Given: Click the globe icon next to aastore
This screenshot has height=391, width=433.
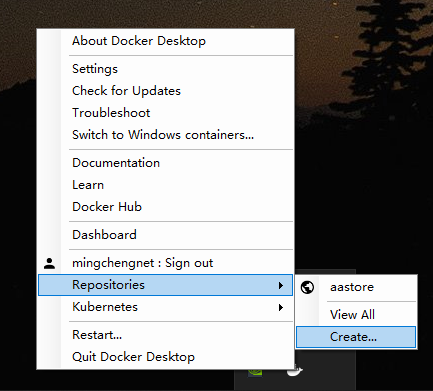Looking at the screenshot, I should 307,287.
